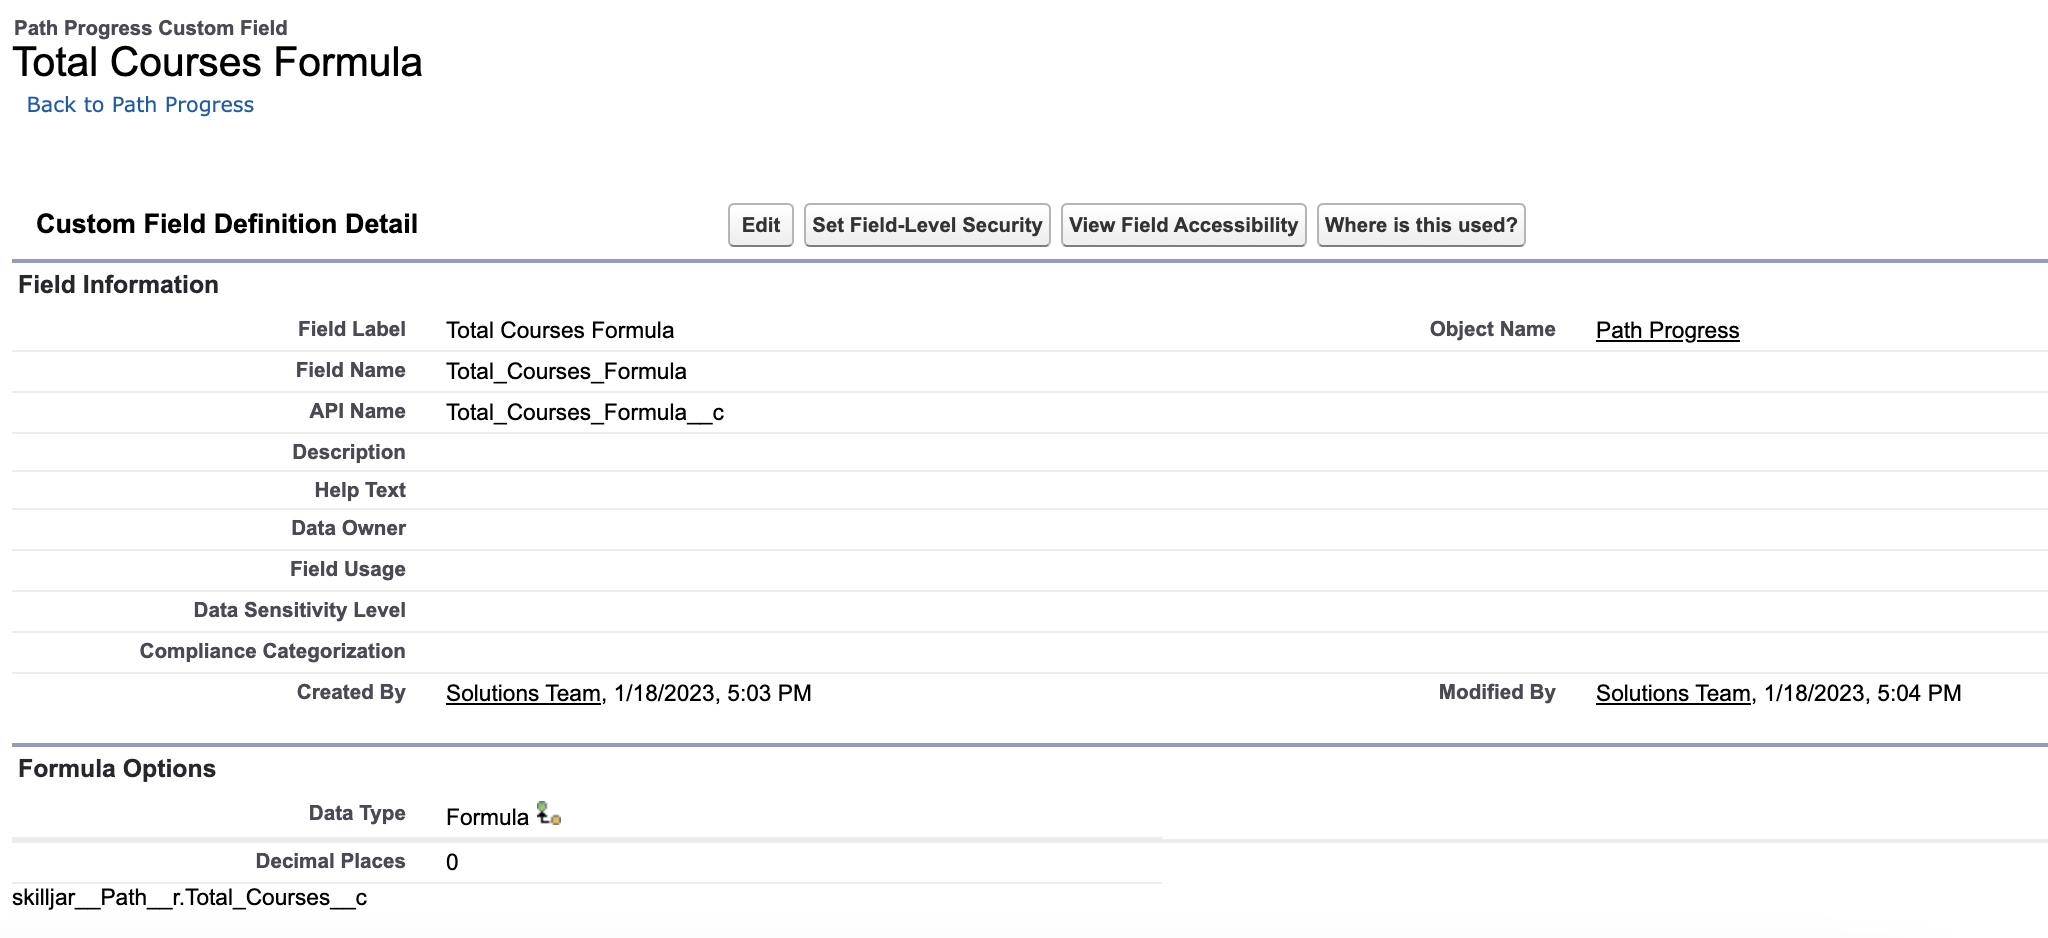Click View Field Accessibility button
The width and height of the screenshot is (2048, 938).
[1183, 225]
